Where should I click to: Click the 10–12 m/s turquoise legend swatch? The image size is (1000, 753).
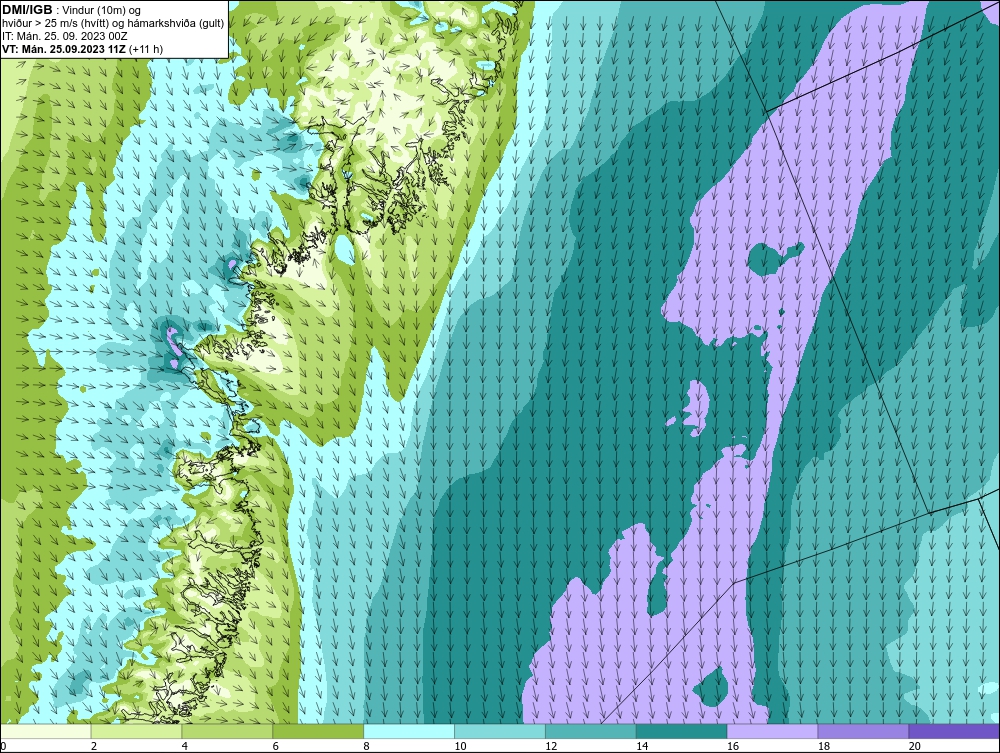(x=500, y=731)
